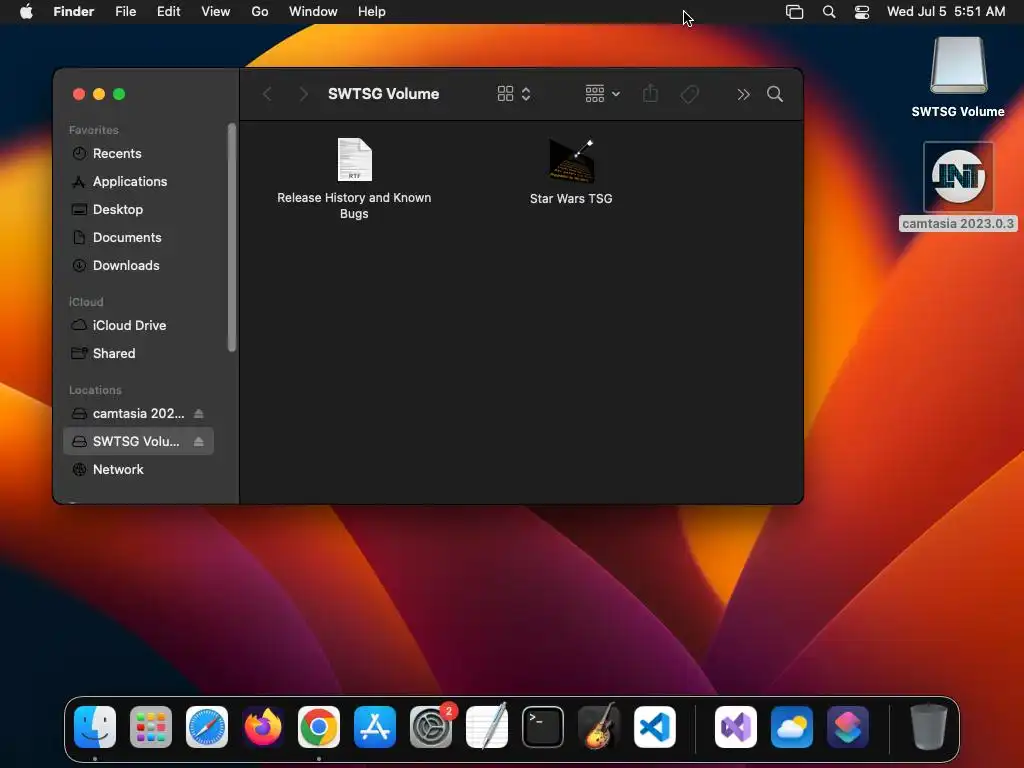Switch view with icon view selector
The image size is (1024, 768).
pos(514,94)
